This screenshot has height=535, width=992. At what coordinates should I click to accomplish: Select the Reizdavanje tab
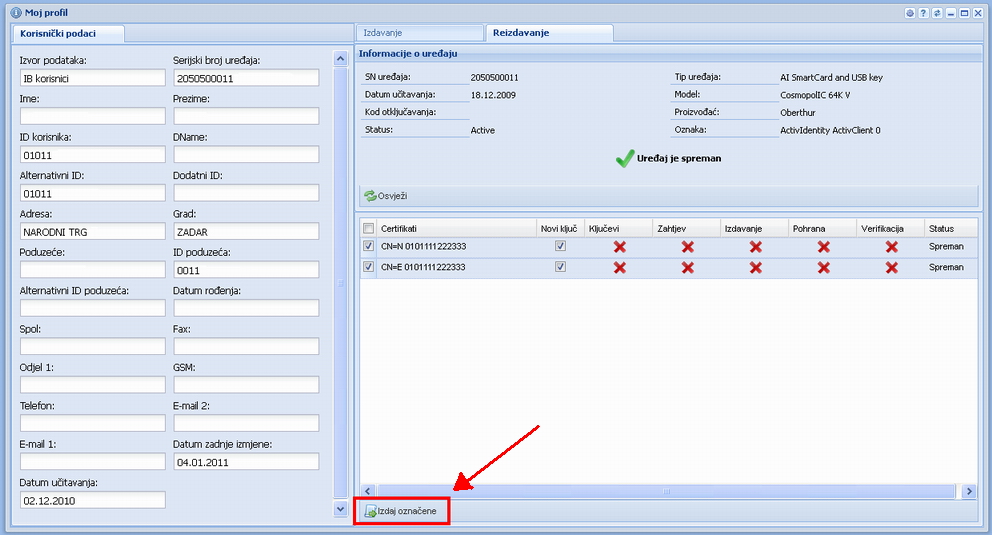point(548,33)
